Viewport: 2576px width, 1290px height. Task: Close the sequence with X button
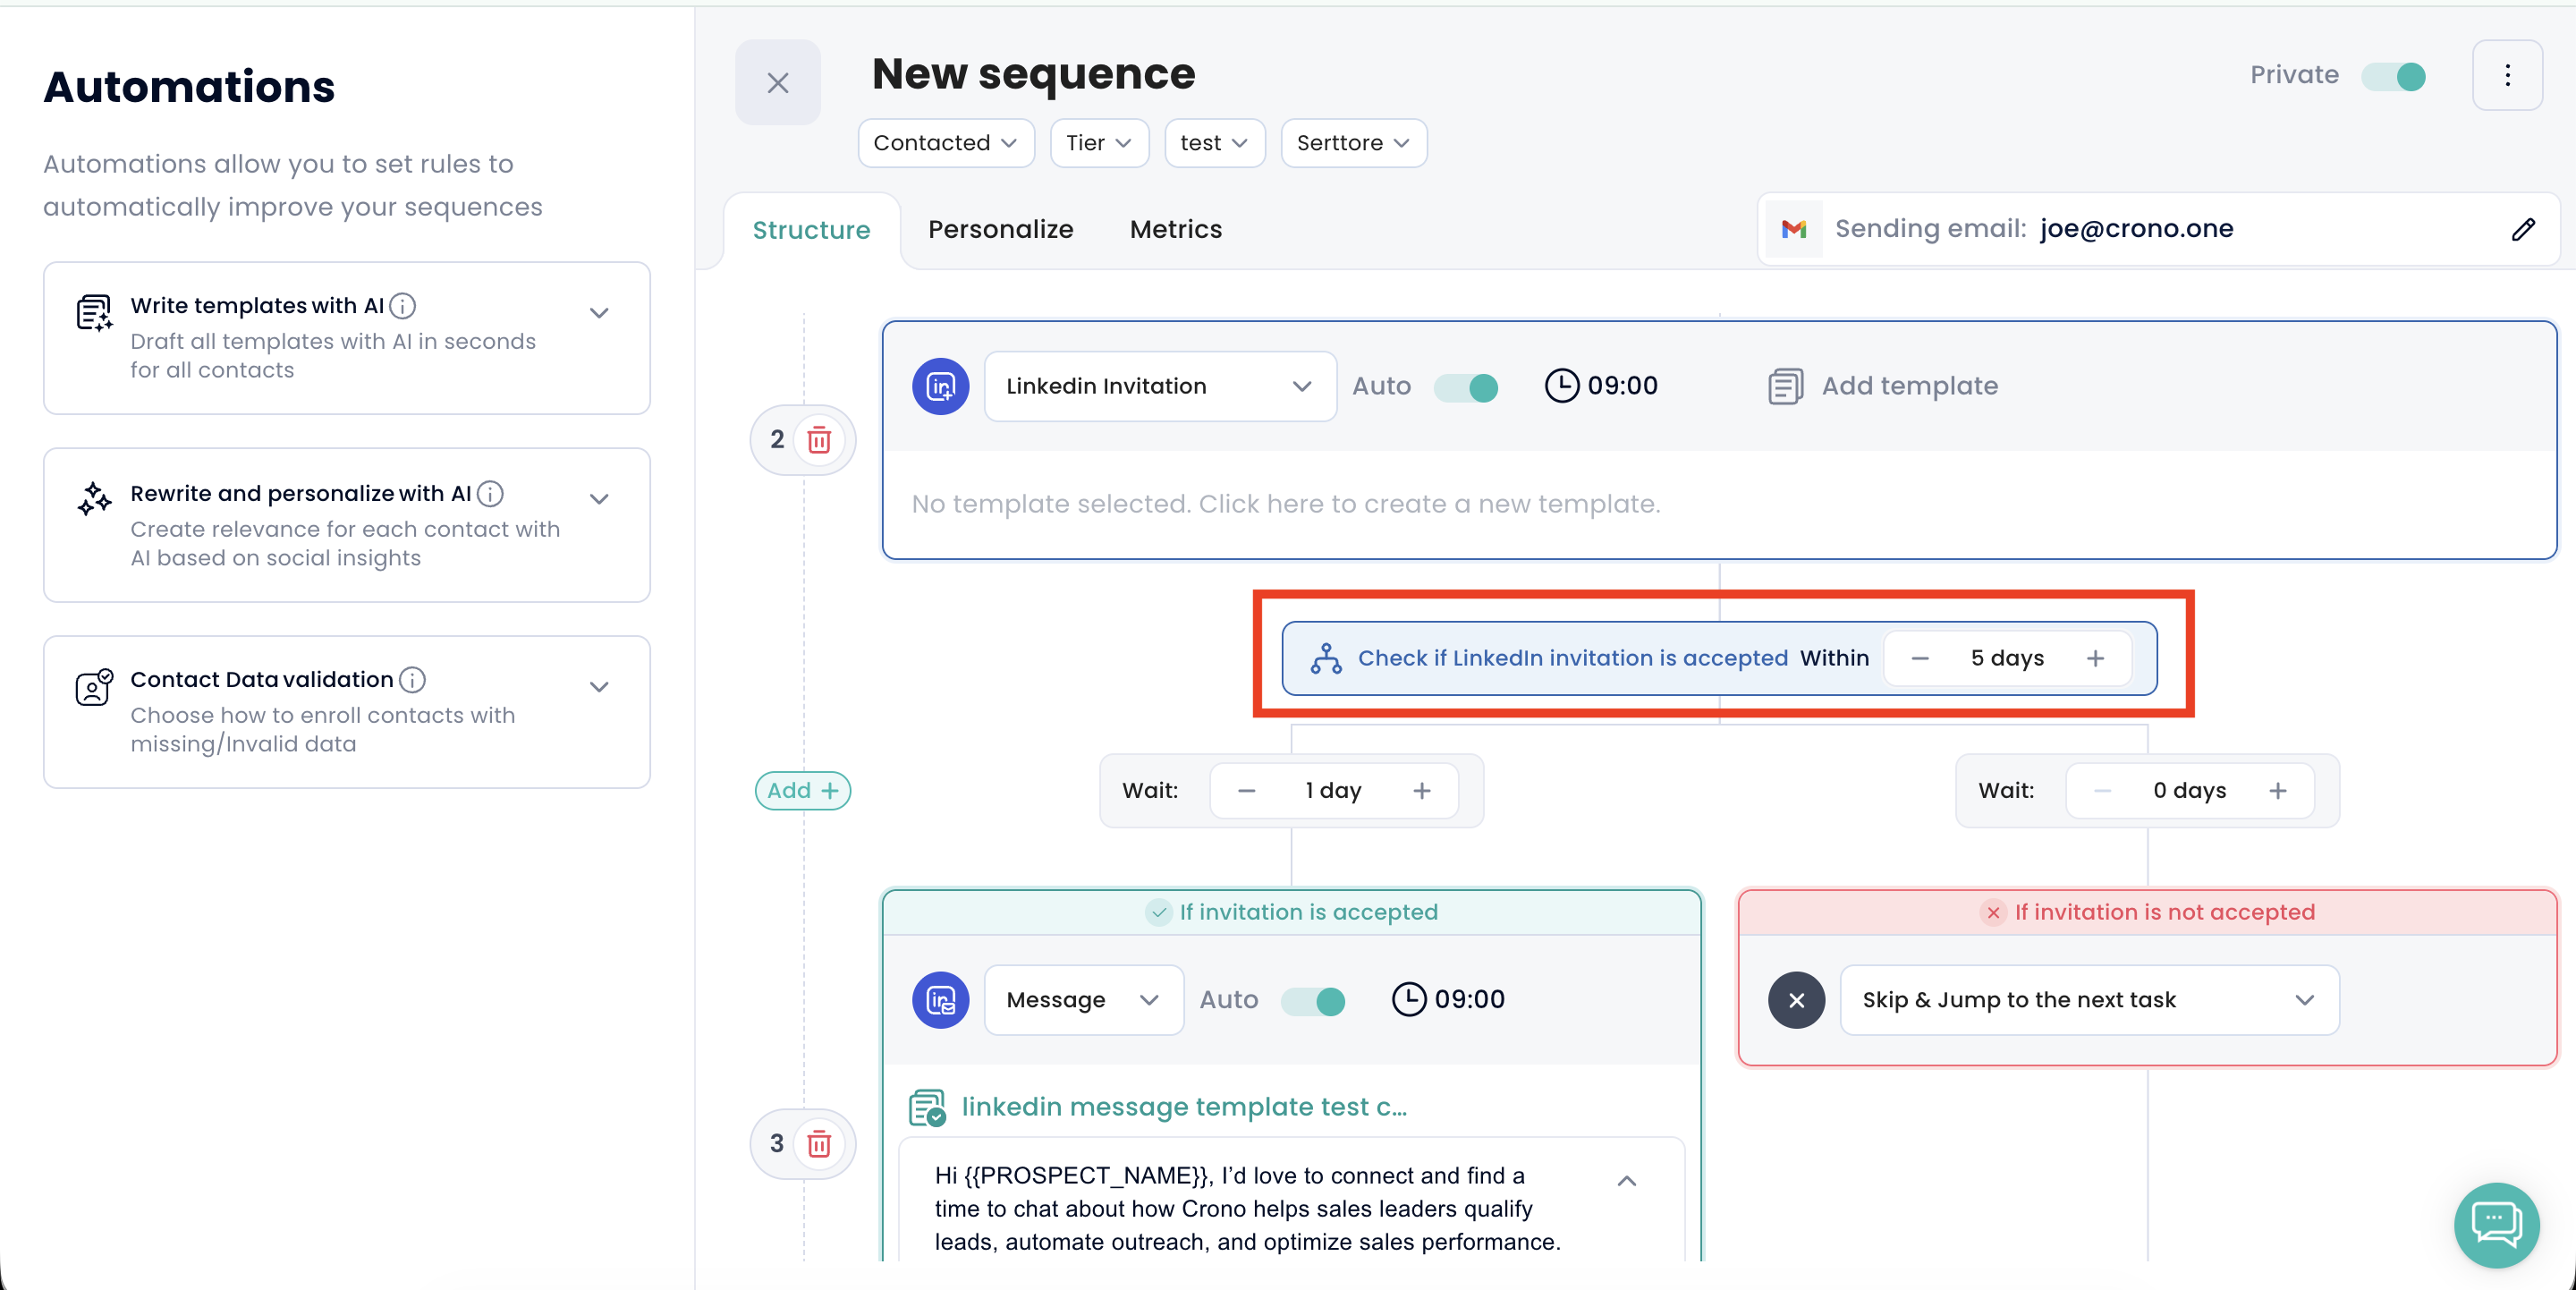pos(778,83)
